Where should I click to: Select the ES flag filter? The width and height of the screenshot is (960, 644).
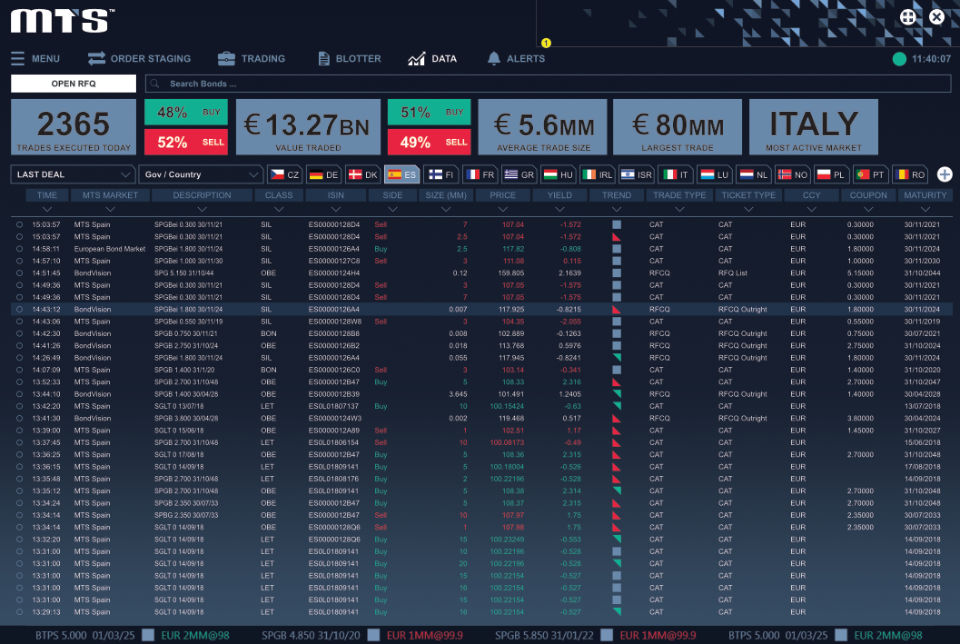click(x=402, y=174)
